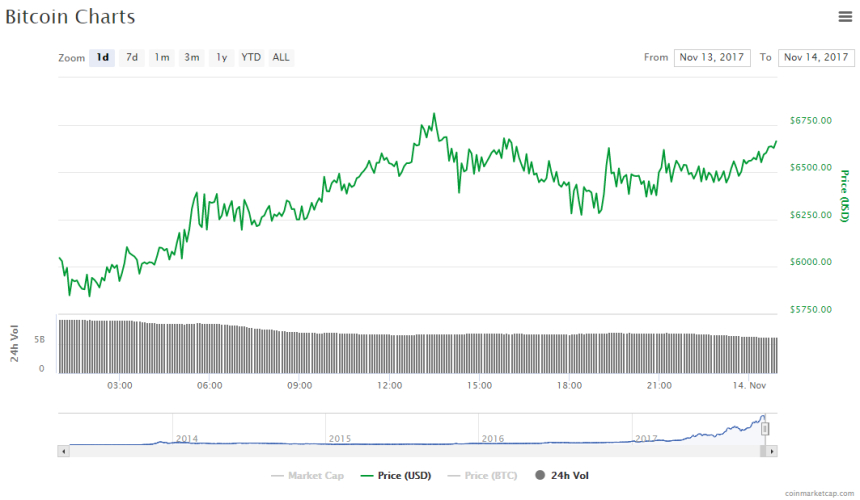The height and width of the screenshot is (500, 860).
Task: Toggle the Price (USD) series legend
Action: [396, 475]
